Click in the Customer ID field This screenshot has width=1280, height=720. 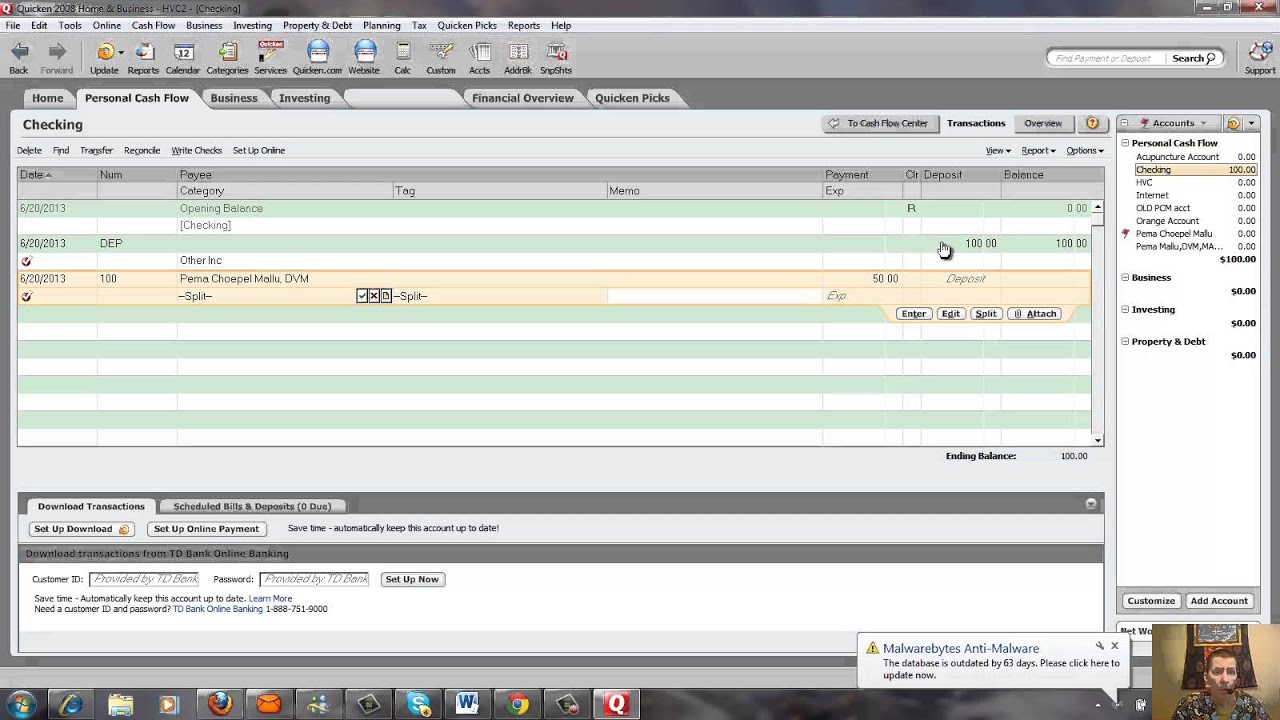[144, 579]
